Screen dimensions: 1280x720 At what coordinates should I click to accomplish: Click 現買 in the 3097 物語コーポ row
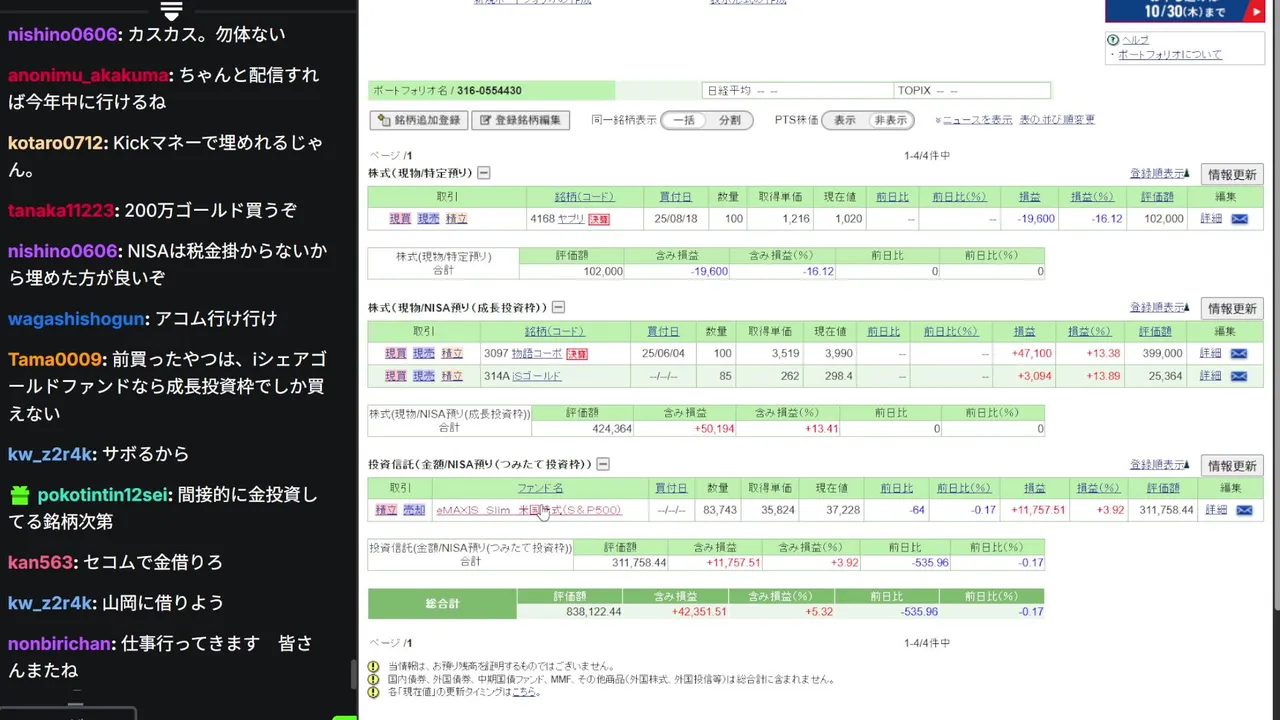point(396,353)
